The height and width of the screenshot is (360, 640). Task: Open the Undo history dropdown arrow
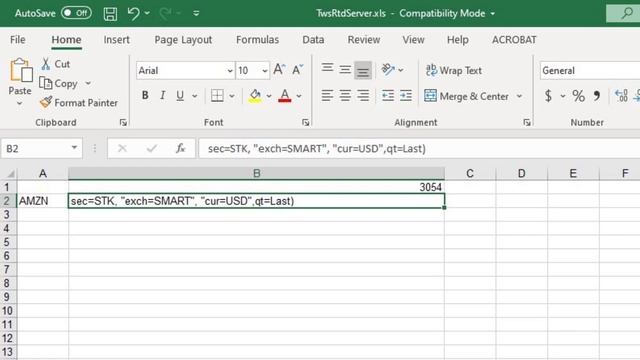(147, 13)
